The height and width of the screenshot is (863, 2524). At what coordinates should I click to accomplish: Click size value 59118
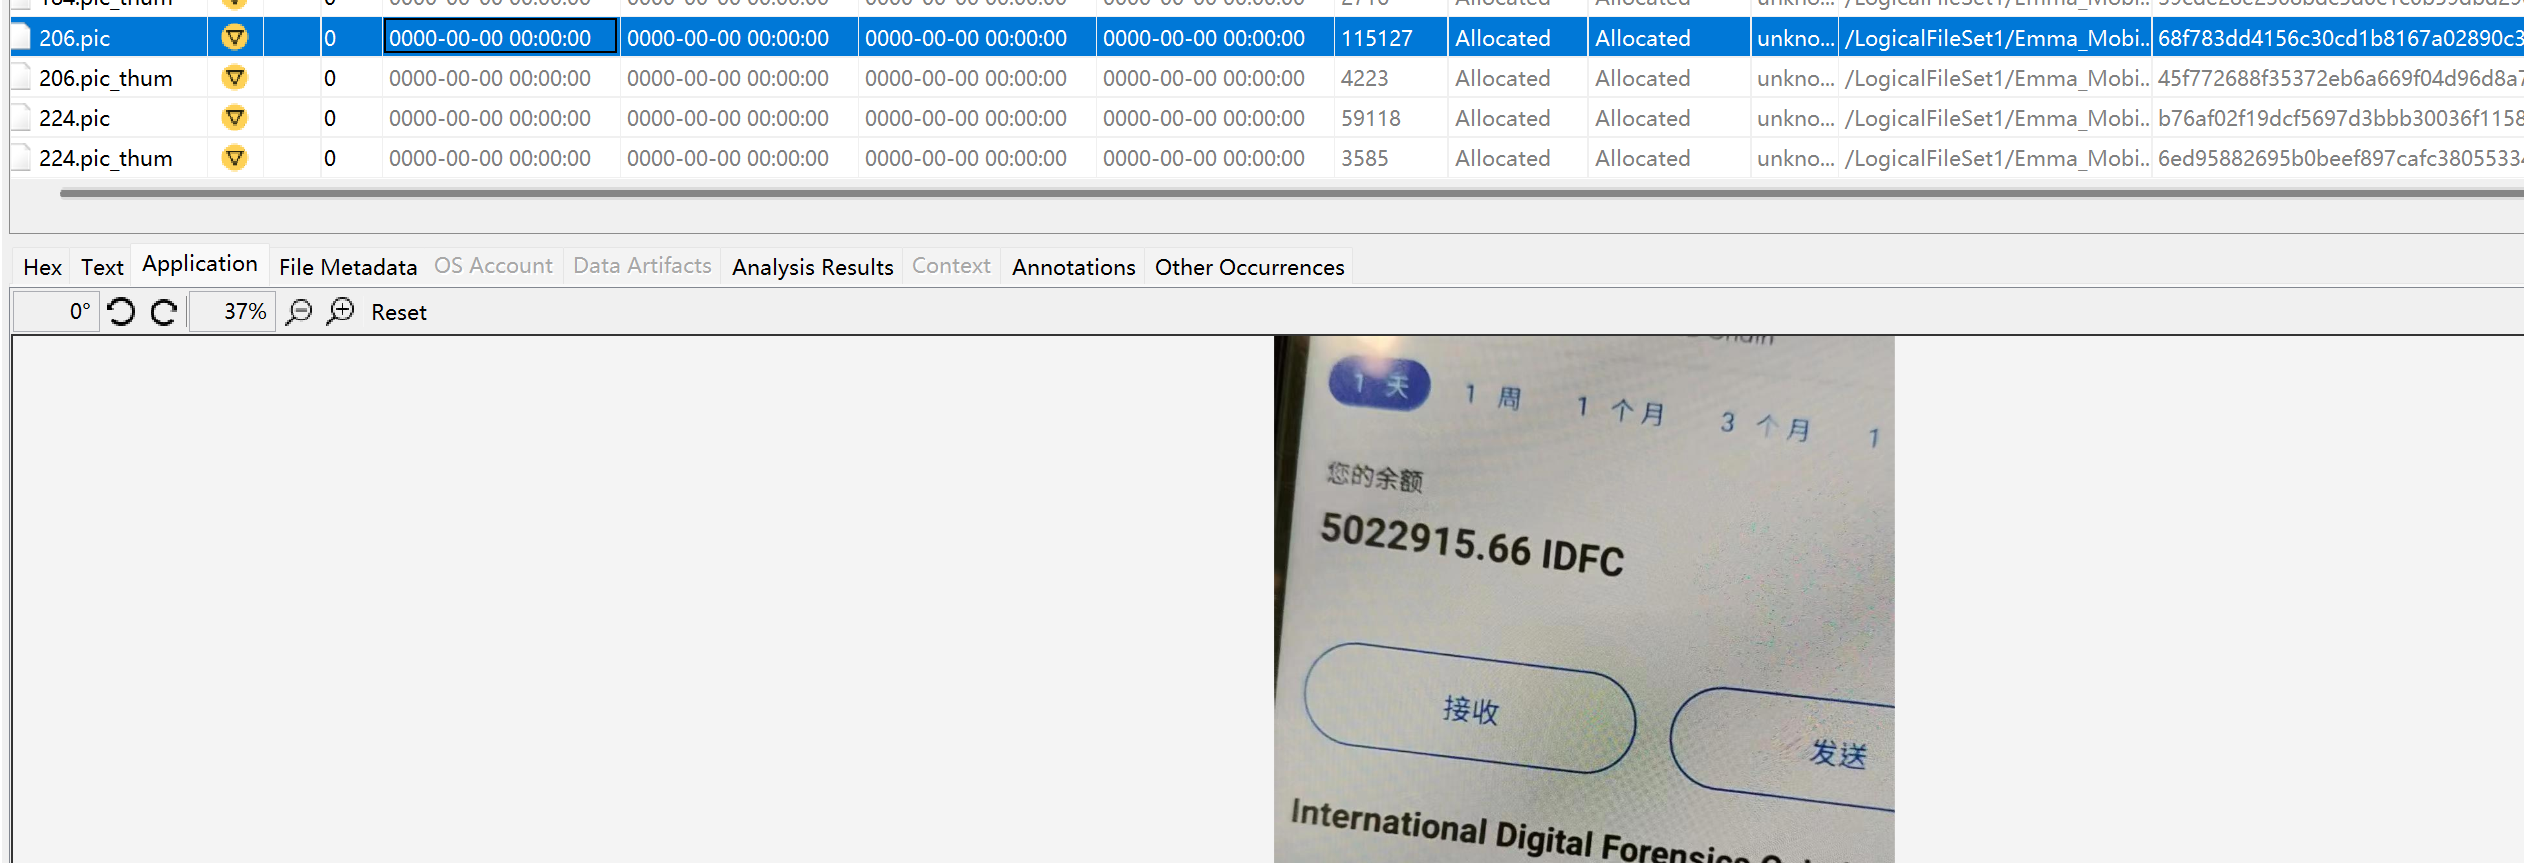[1370, 118]
